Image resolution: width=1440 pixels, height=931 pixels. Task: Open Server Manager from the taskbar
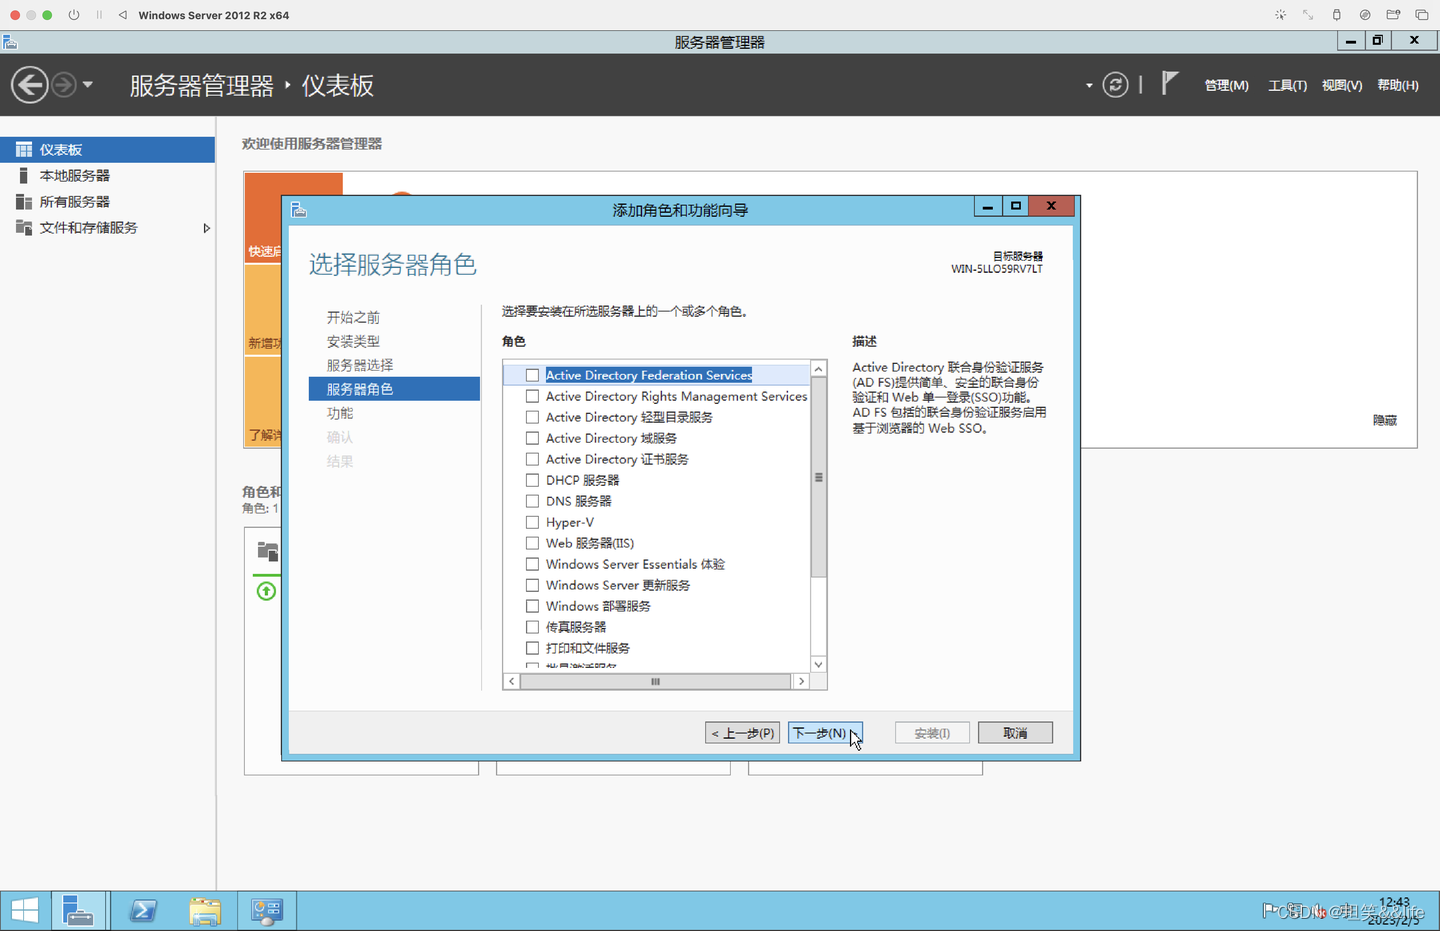tap(78, 911)
